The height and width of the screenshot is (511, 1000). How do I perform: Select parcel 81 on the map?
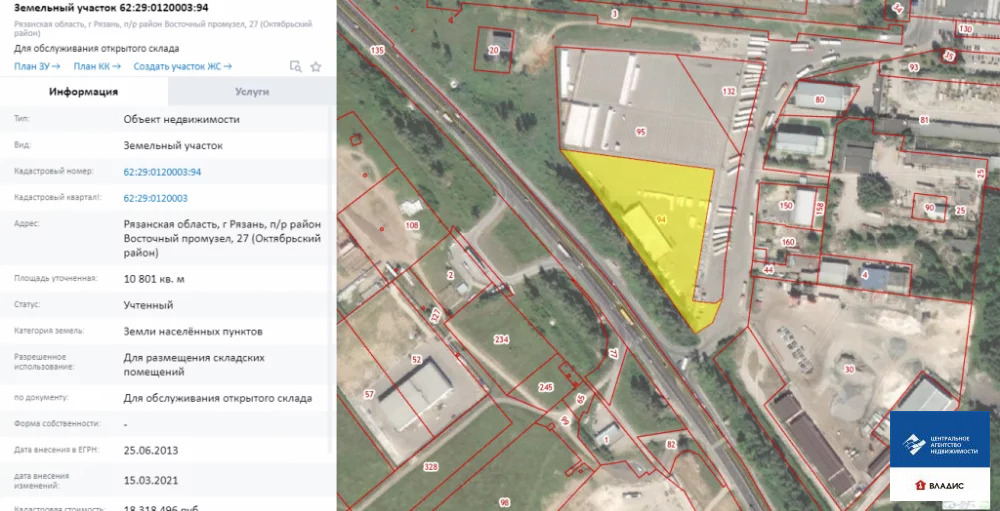click(925, 120)
